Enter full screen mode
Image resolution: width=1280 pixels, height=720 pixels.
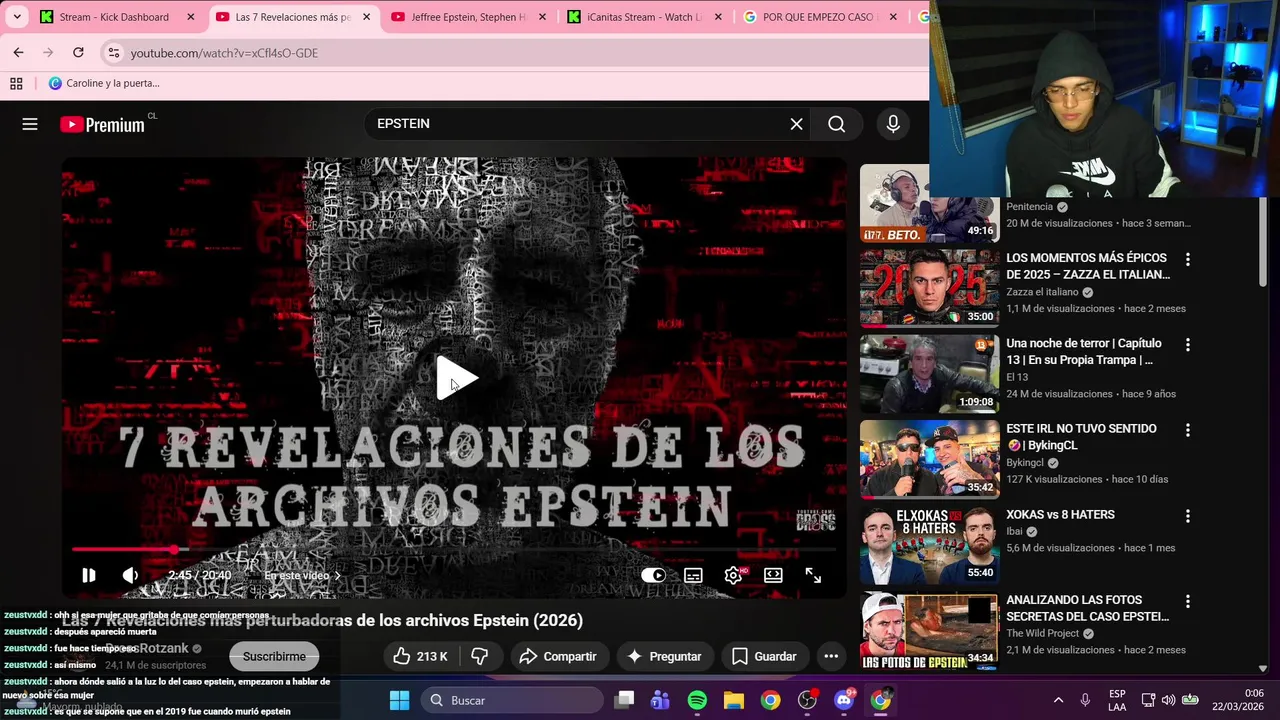click(813, 575)
